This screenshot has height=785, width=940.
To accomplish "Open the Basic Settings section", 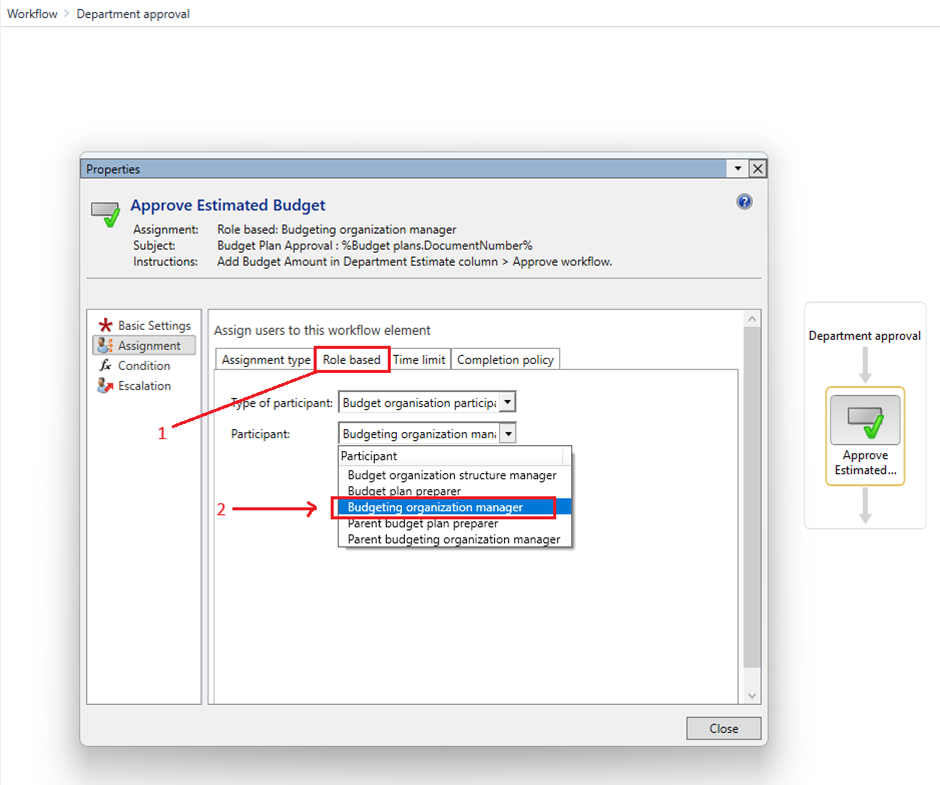I will tap(144, 325).
